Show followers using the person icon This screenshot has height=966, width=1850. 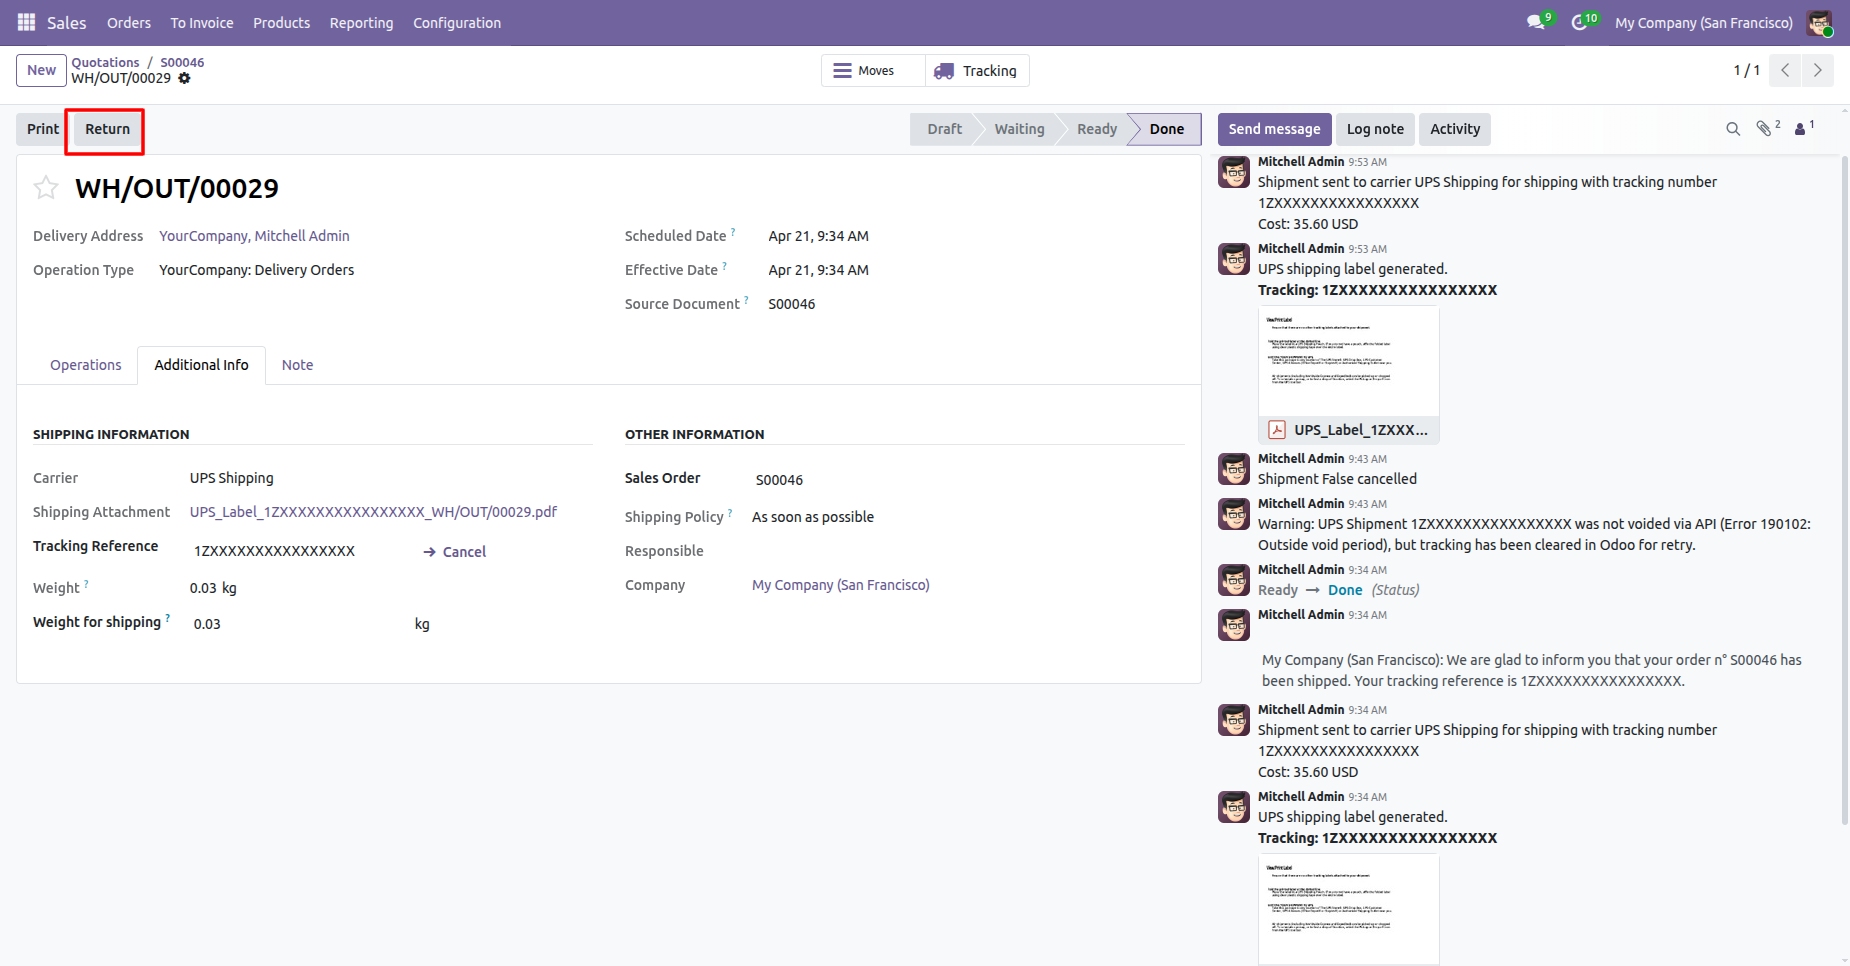point(1800,129)
